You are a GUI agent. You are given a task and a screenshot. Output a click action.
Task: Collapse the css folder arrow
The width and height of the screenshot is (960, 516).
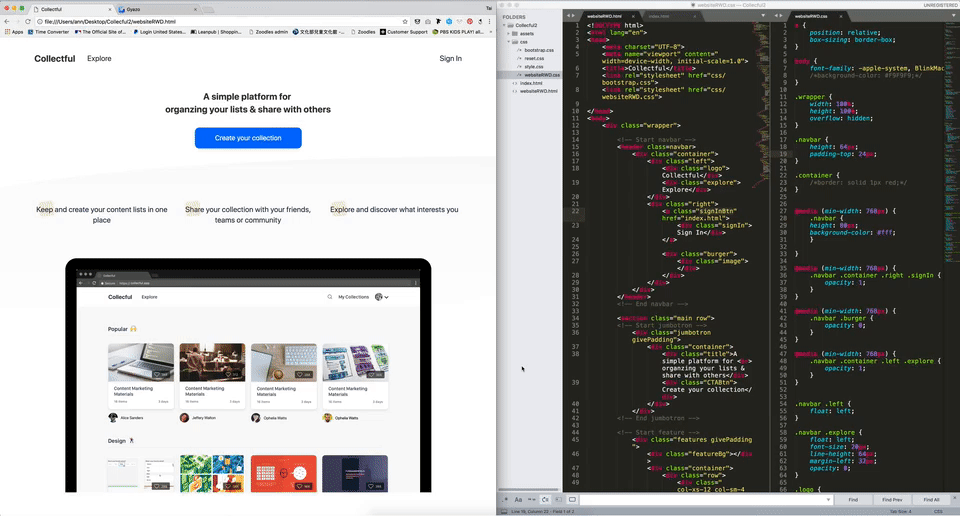[508, 42]
